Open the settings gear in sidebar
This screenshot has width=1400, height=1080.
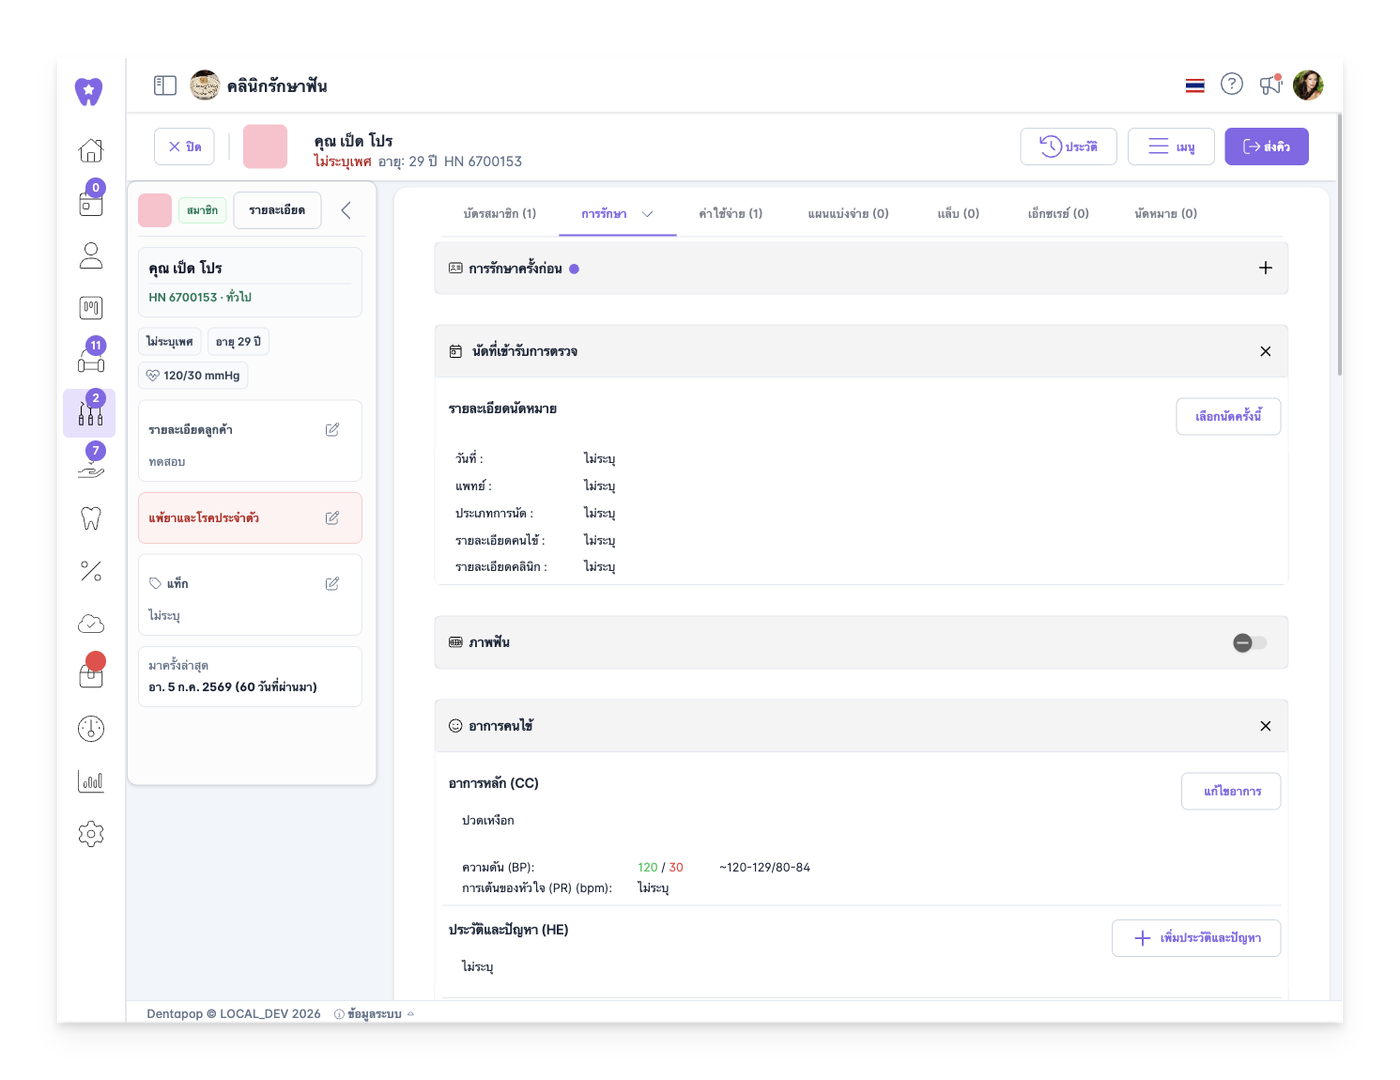91,833
